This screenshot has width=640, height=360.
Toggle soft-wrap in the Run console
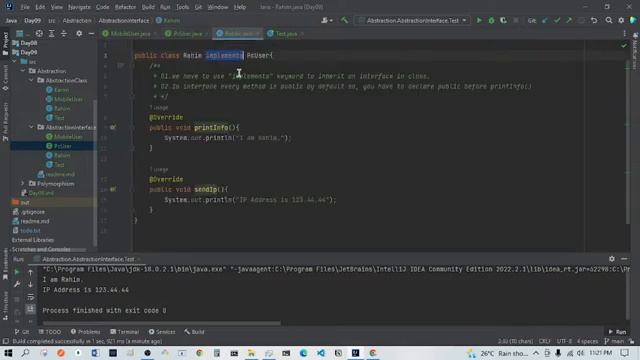point(30,297)
